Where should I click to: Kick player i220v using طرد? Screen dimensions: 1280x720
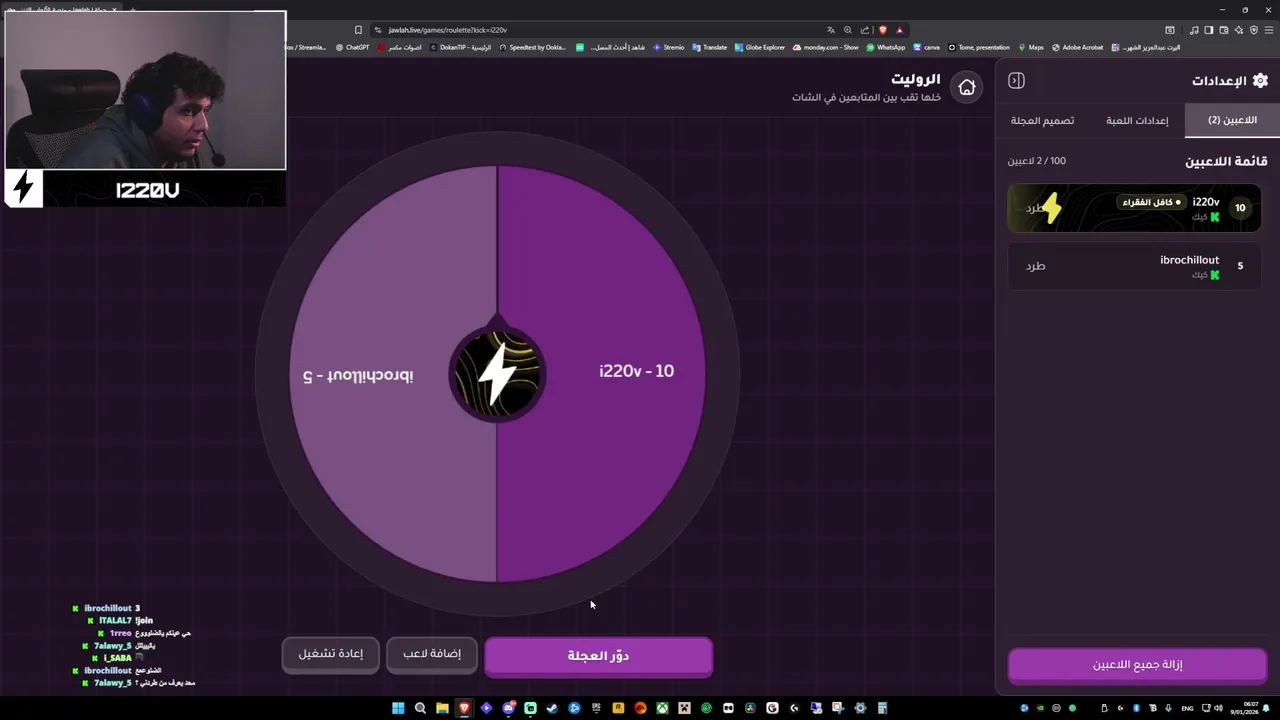[1035, 208]
